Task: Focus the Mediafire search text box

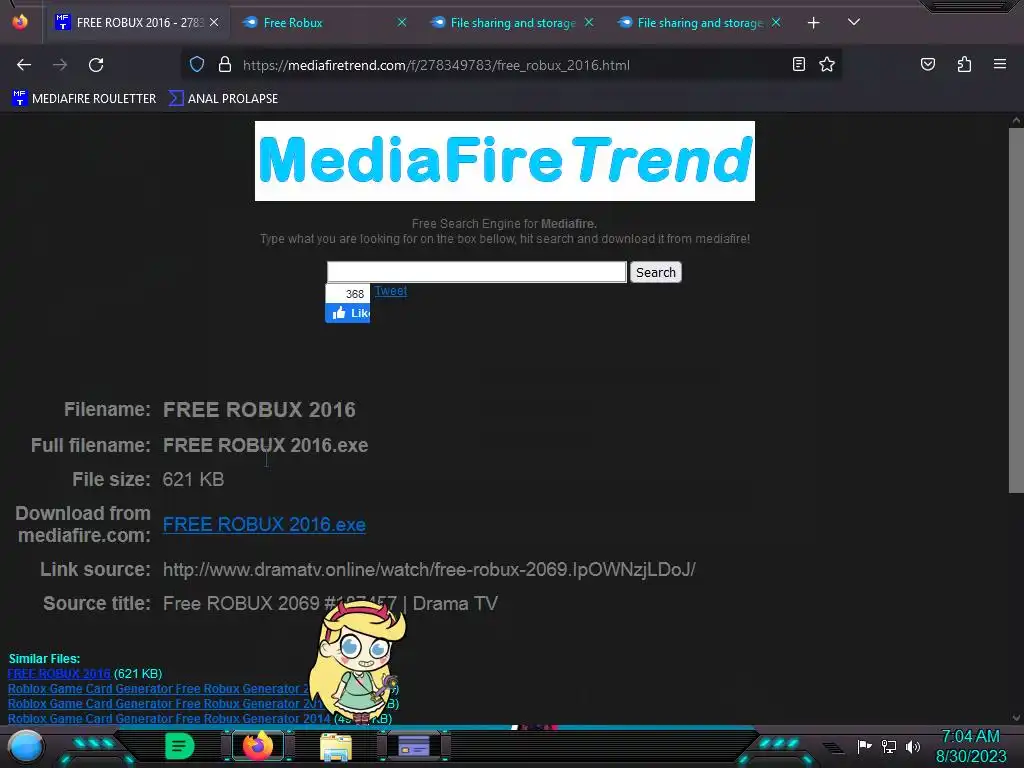Action: pos(477,272)
